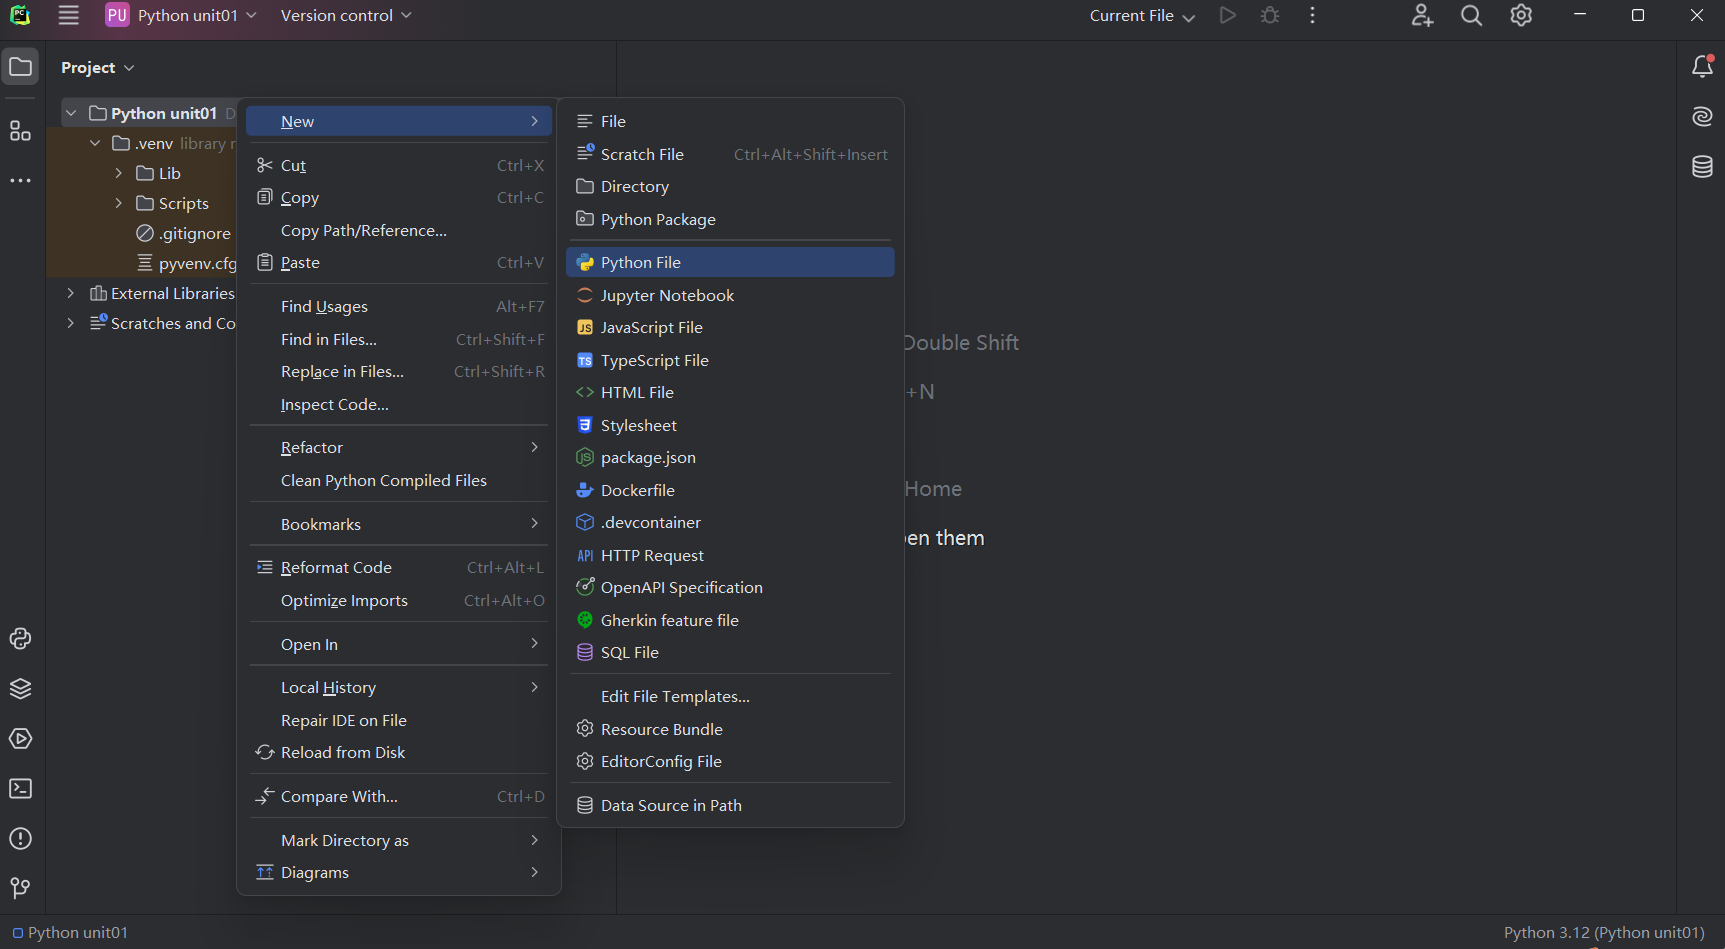Image resolution: width=1725 pixels, height=949 pixels.
Task: Open Edit File Templates...
Action: point(730,697)
